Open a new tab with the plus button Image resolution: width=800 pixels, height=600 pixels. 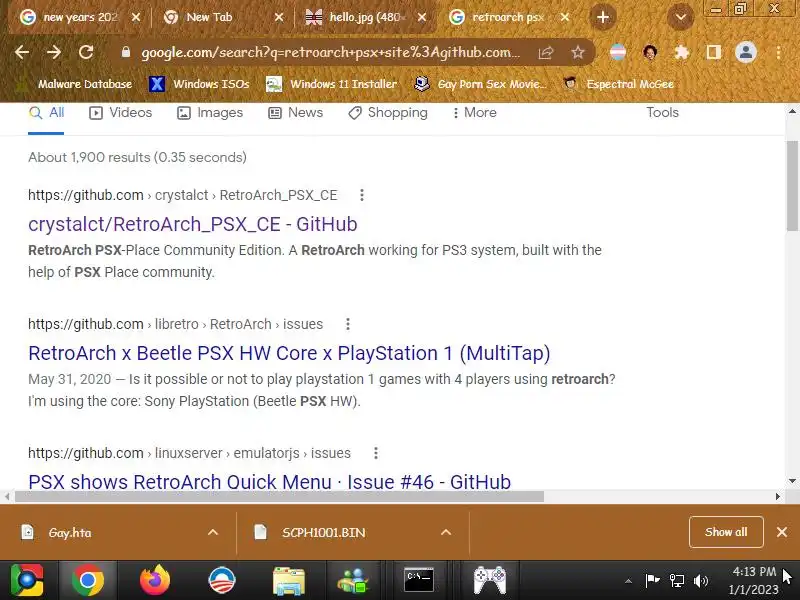click(603, 17)
